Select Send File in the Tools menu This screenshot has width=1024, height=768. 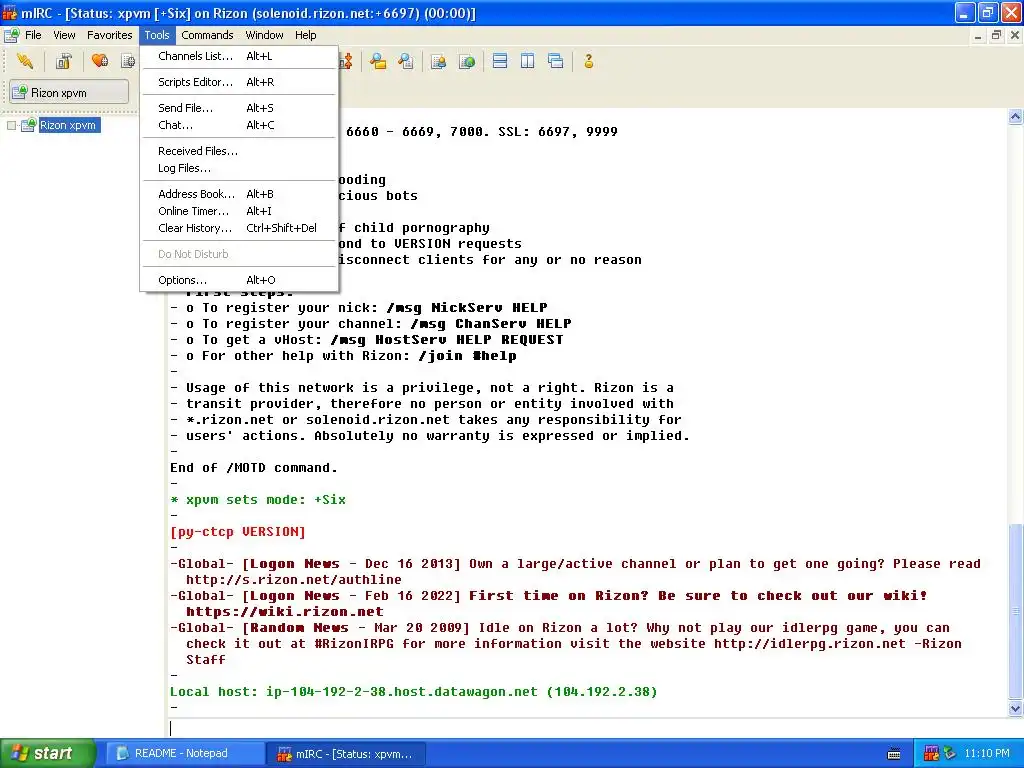239,108
